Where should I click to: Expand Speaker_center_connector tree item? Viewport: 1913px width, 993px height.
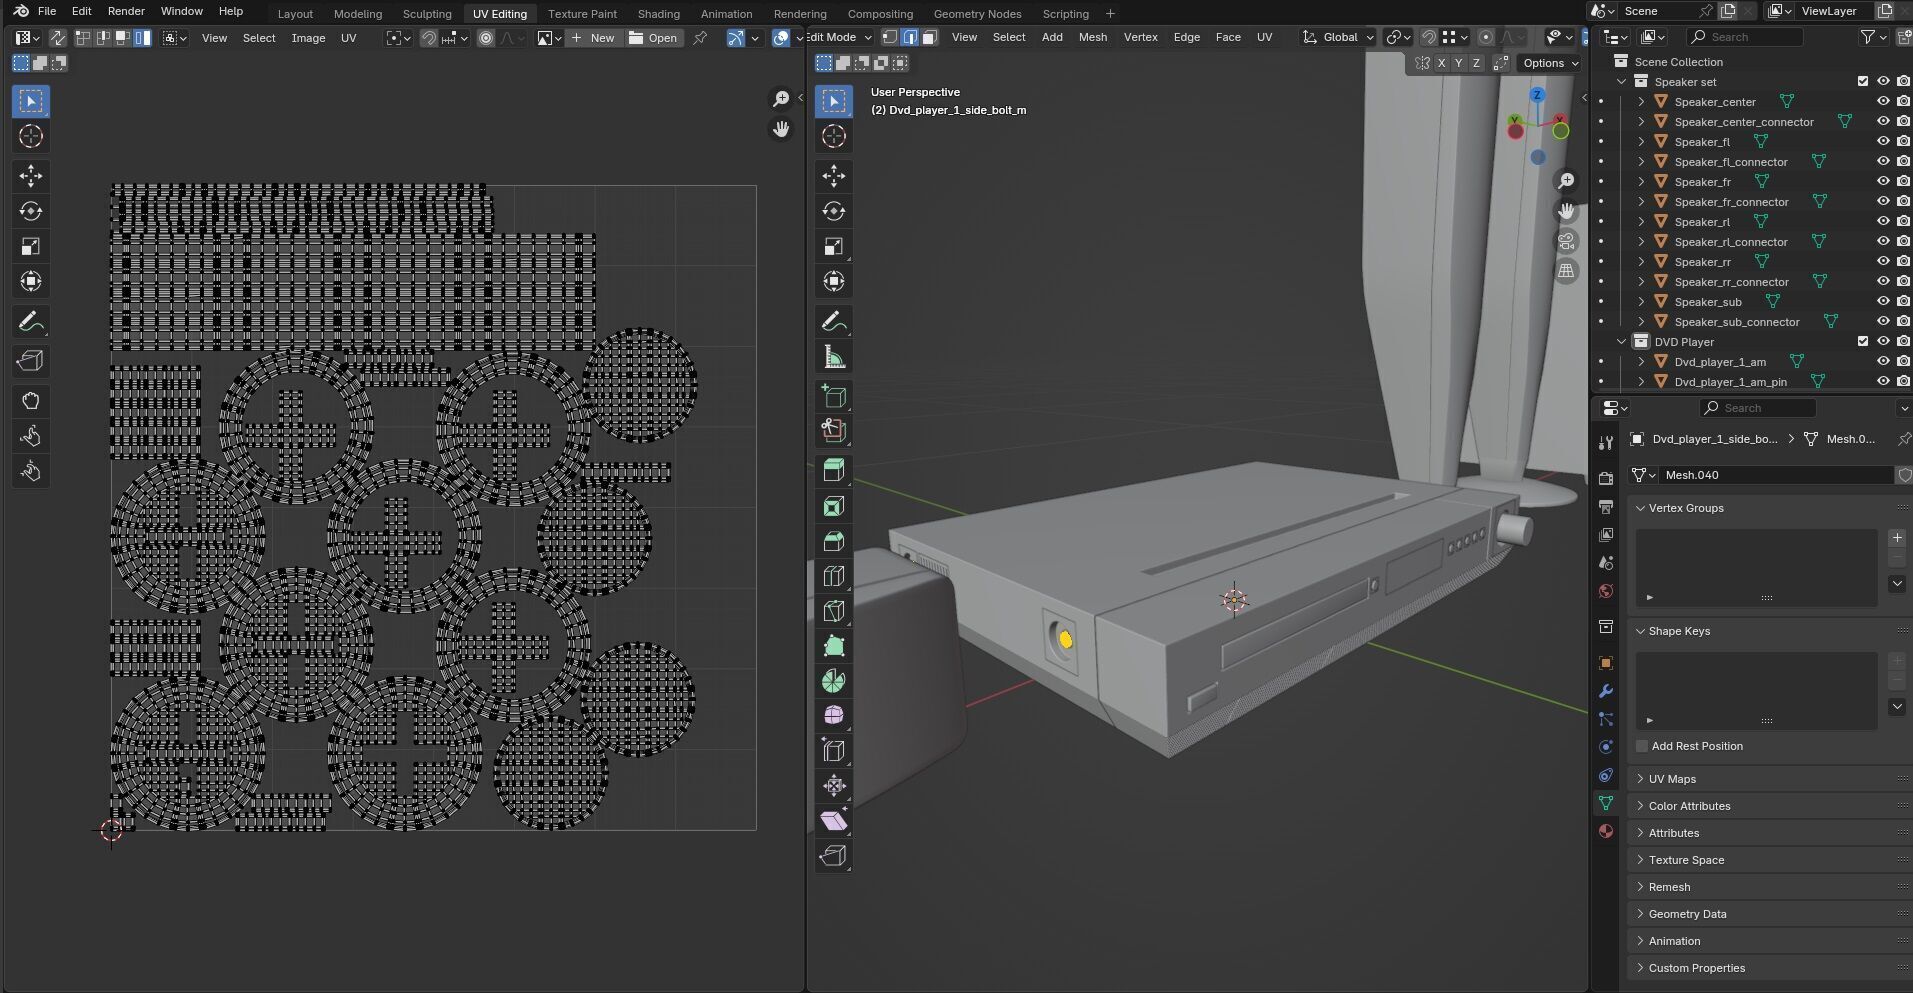[1641, 121]
